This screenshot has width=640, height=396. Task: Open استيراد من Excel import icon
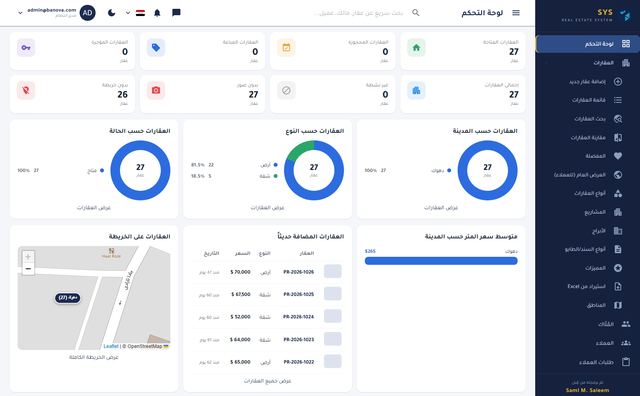(618, 287)
